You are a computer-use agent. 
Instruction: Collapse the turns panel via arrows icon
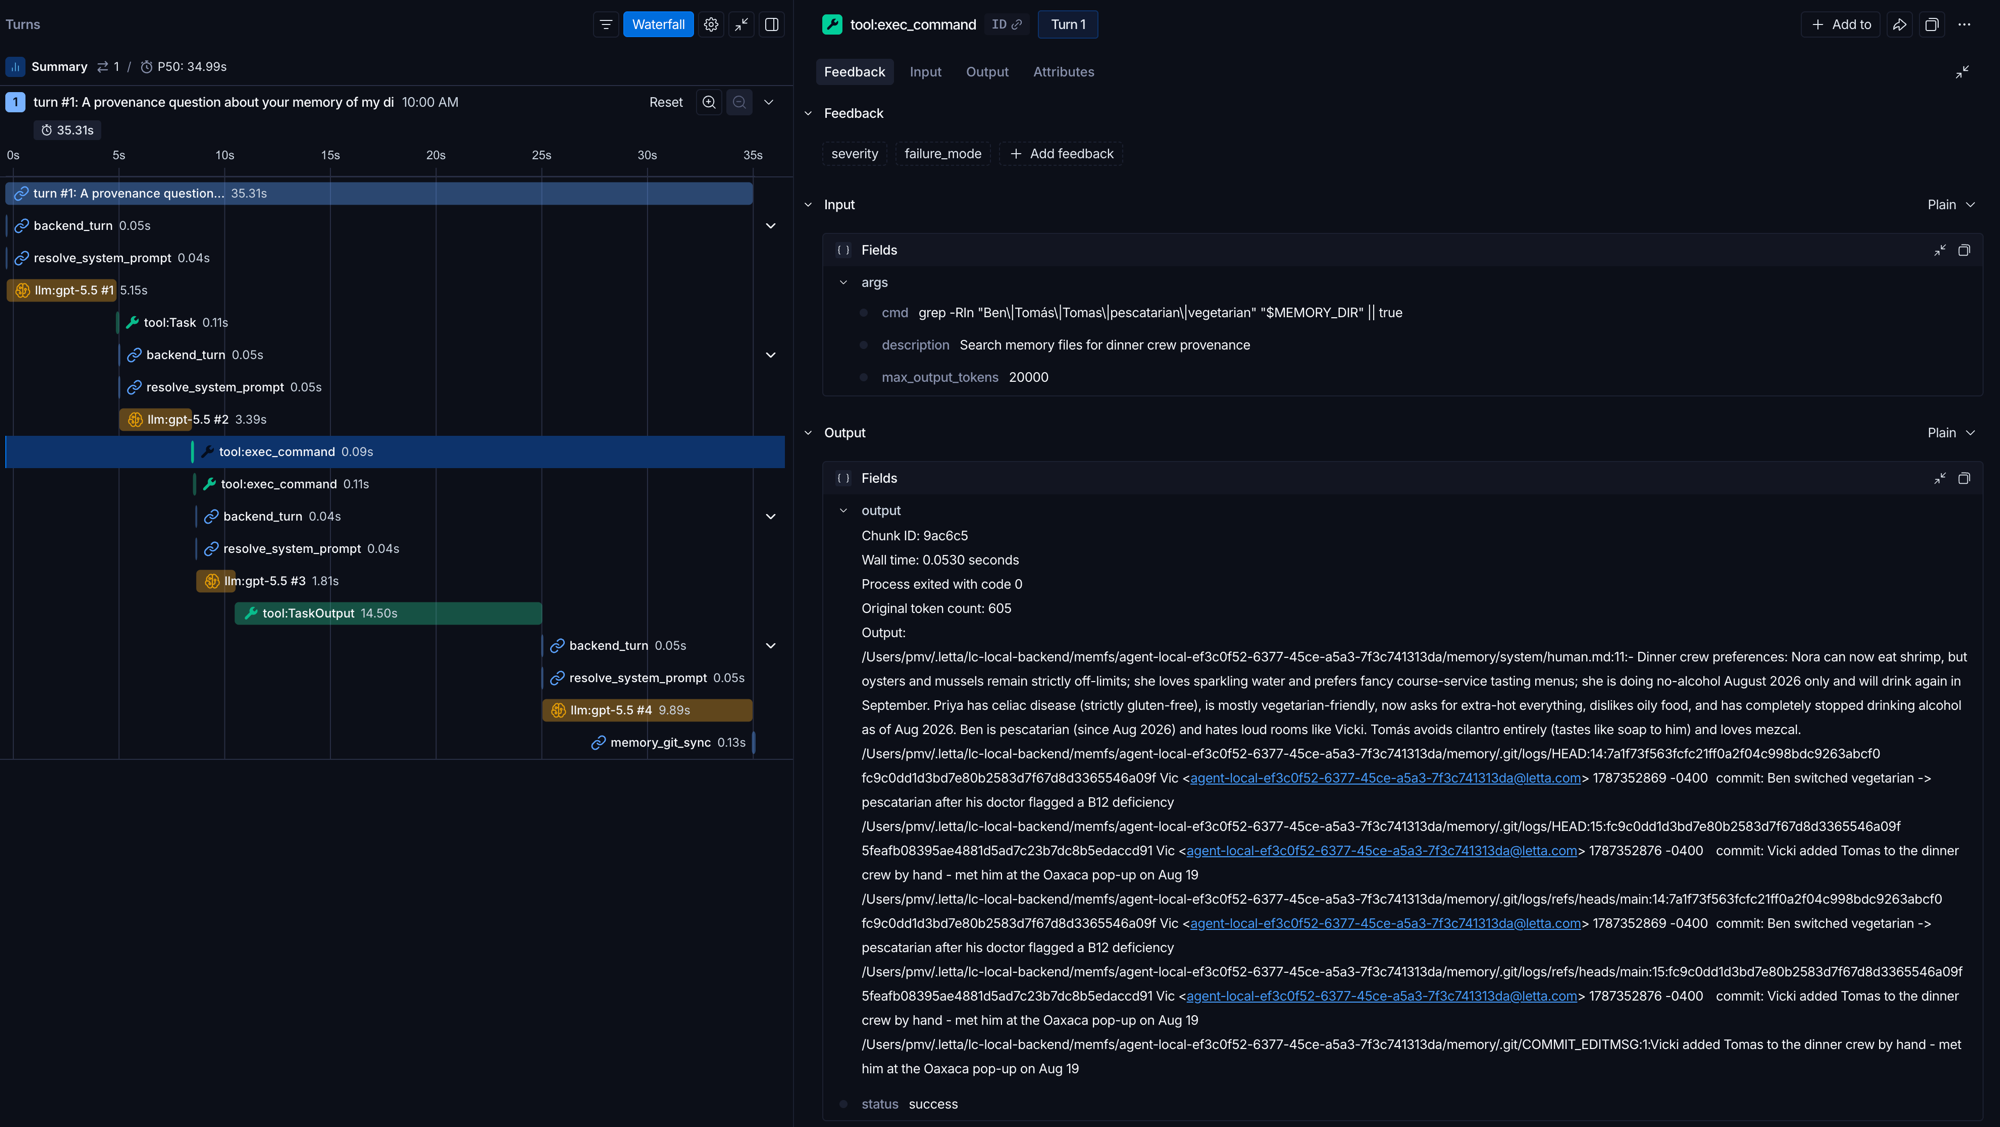[x=741, y=25]
